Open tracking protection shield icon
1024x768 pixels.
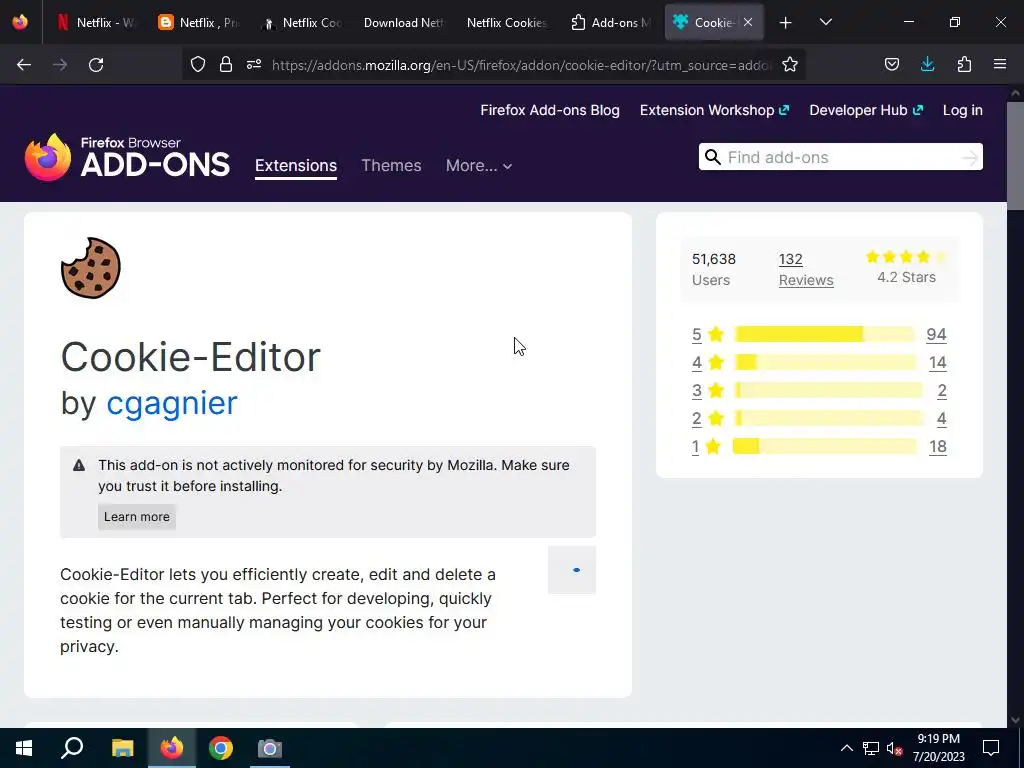click(x=198, y=64)
